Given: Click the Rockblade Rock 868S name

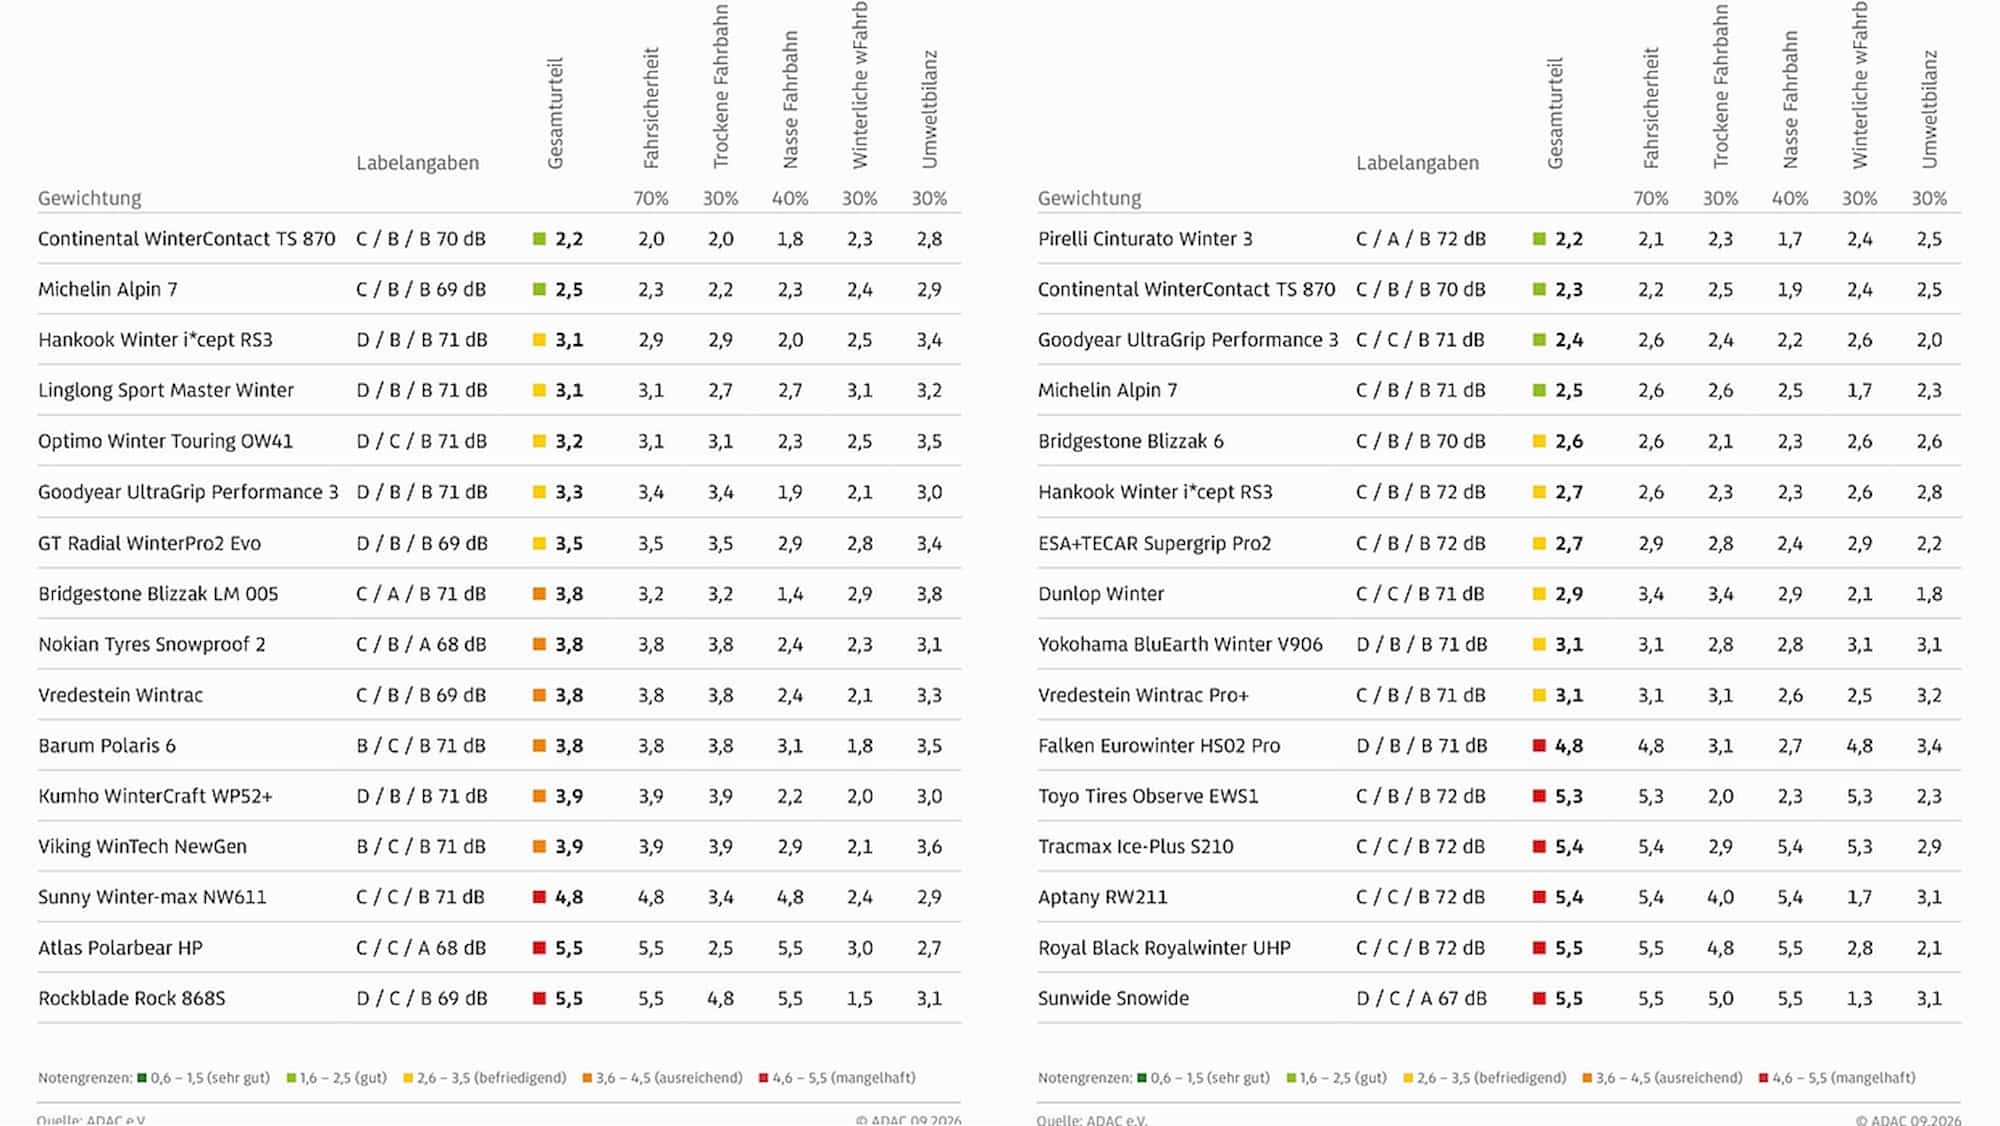Looking at the screenshot, I should (x=132, y=998).
